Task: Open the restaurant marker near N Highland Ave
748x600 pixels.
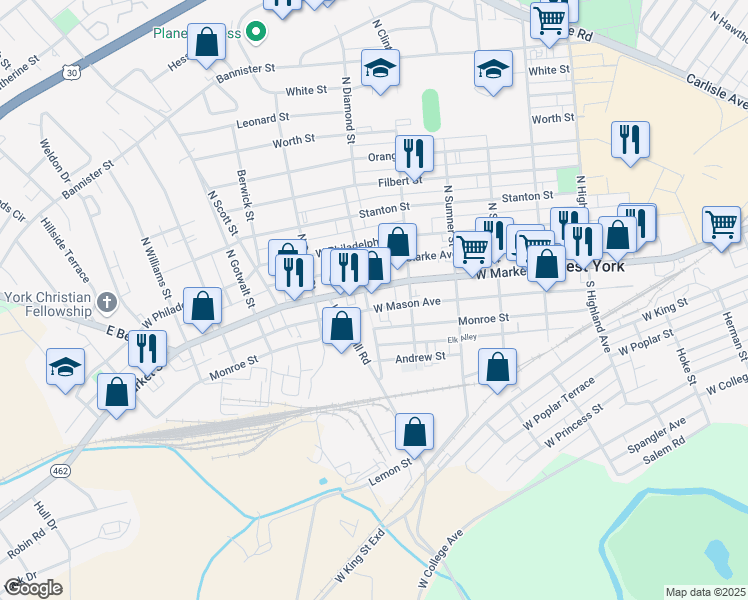Action: tap(583, 243)
